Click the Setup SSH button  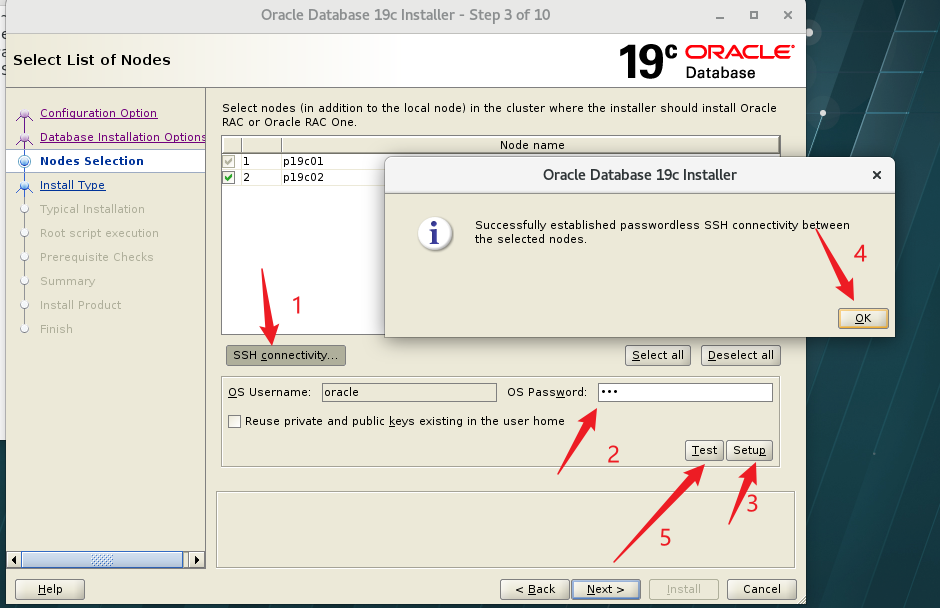click(x=749, y=450)
